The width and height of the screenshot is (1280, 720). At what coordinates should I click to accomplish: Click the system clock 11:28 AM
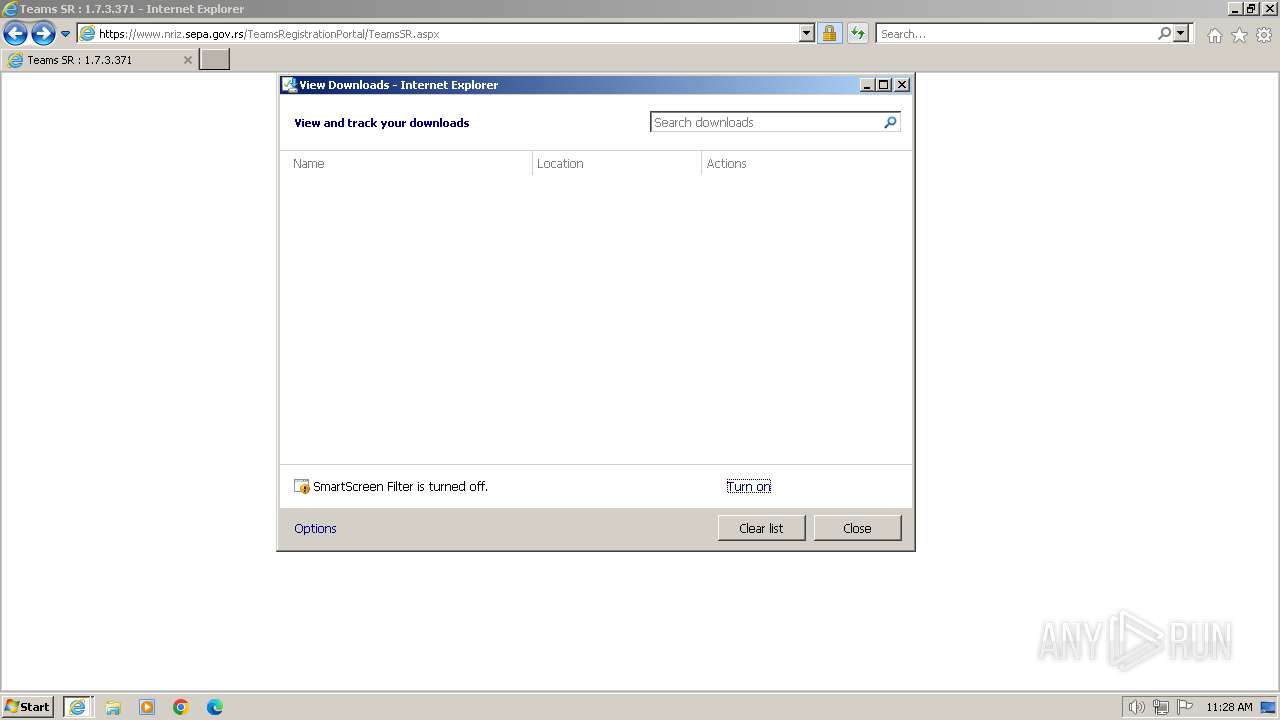pos(1229,707)
